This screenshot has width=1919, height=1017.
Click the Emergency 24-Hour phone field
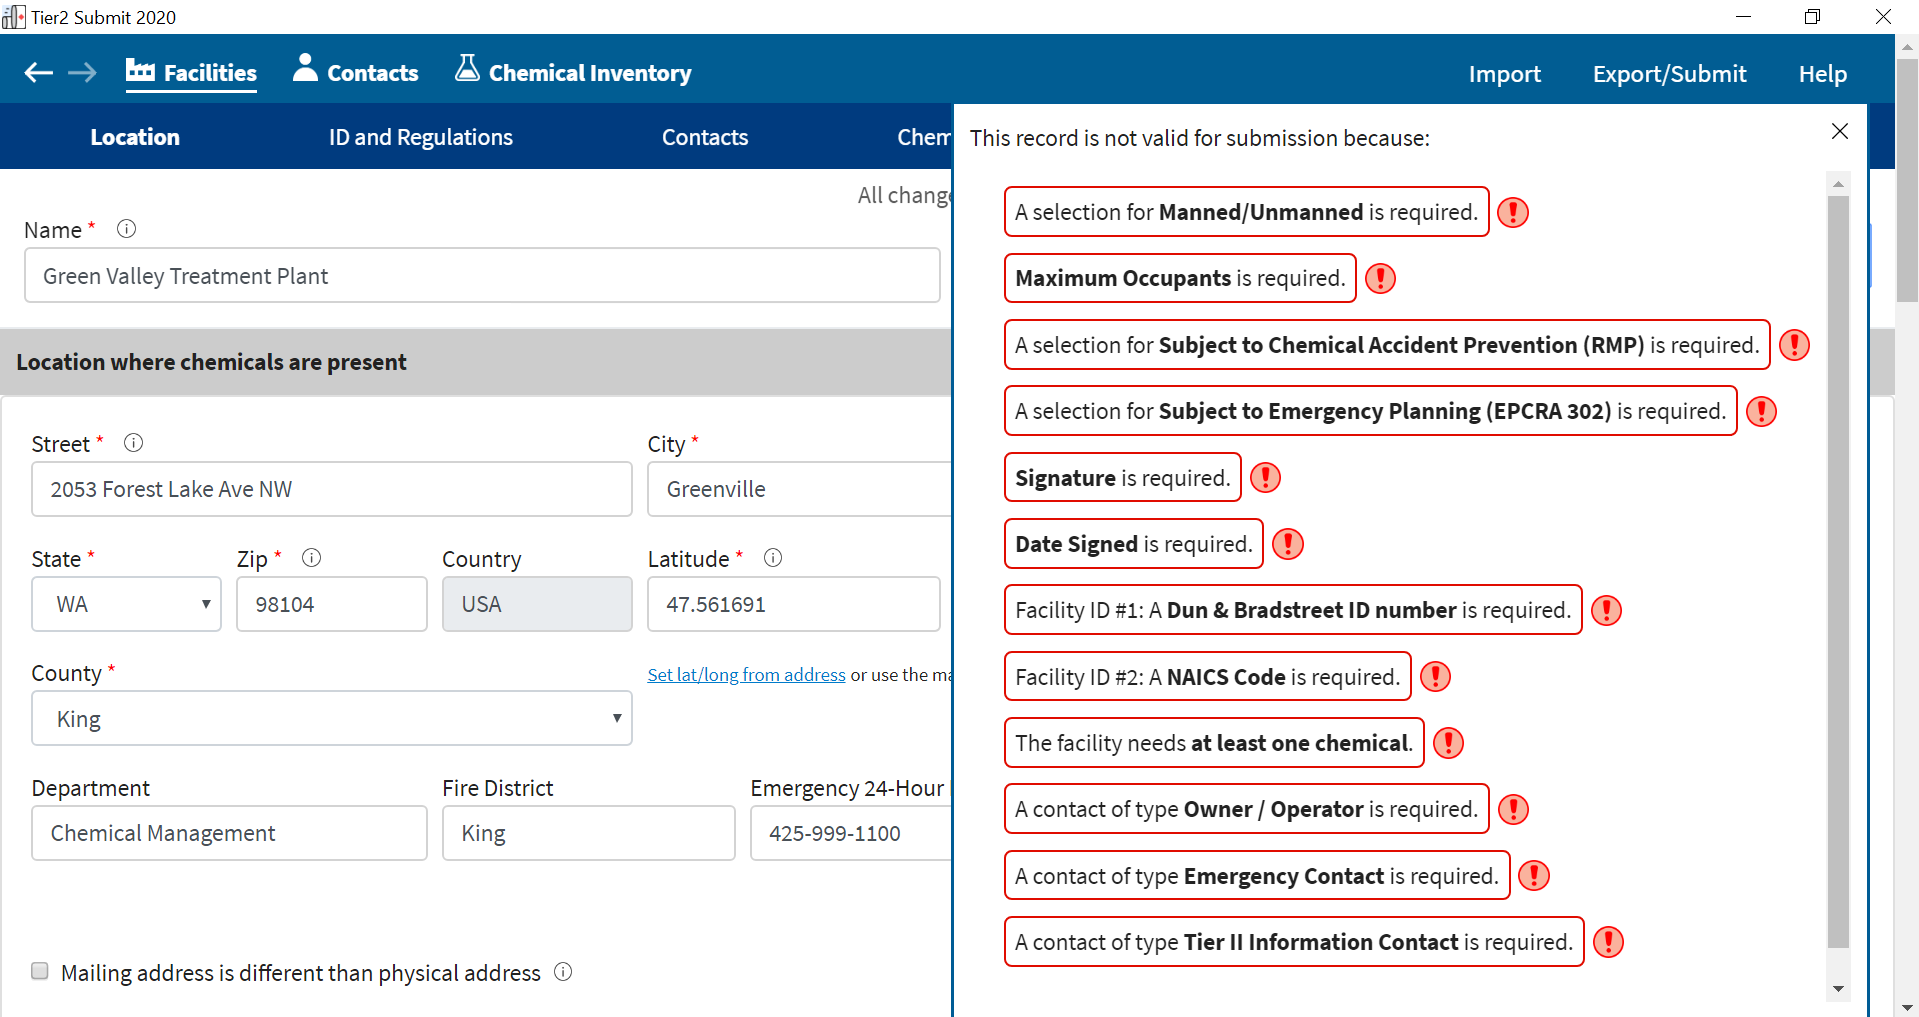[x=852, y=833]
